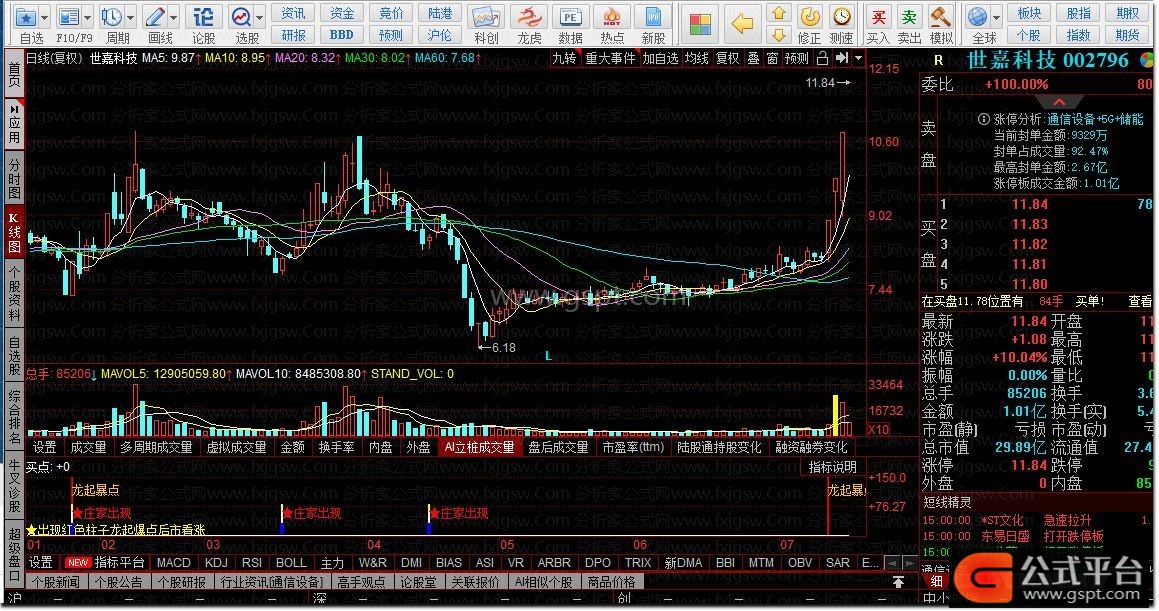Screen dimensions: 1159x611
Task: Toggle the padlock lock icon in chart header
Action: (822, 58)
